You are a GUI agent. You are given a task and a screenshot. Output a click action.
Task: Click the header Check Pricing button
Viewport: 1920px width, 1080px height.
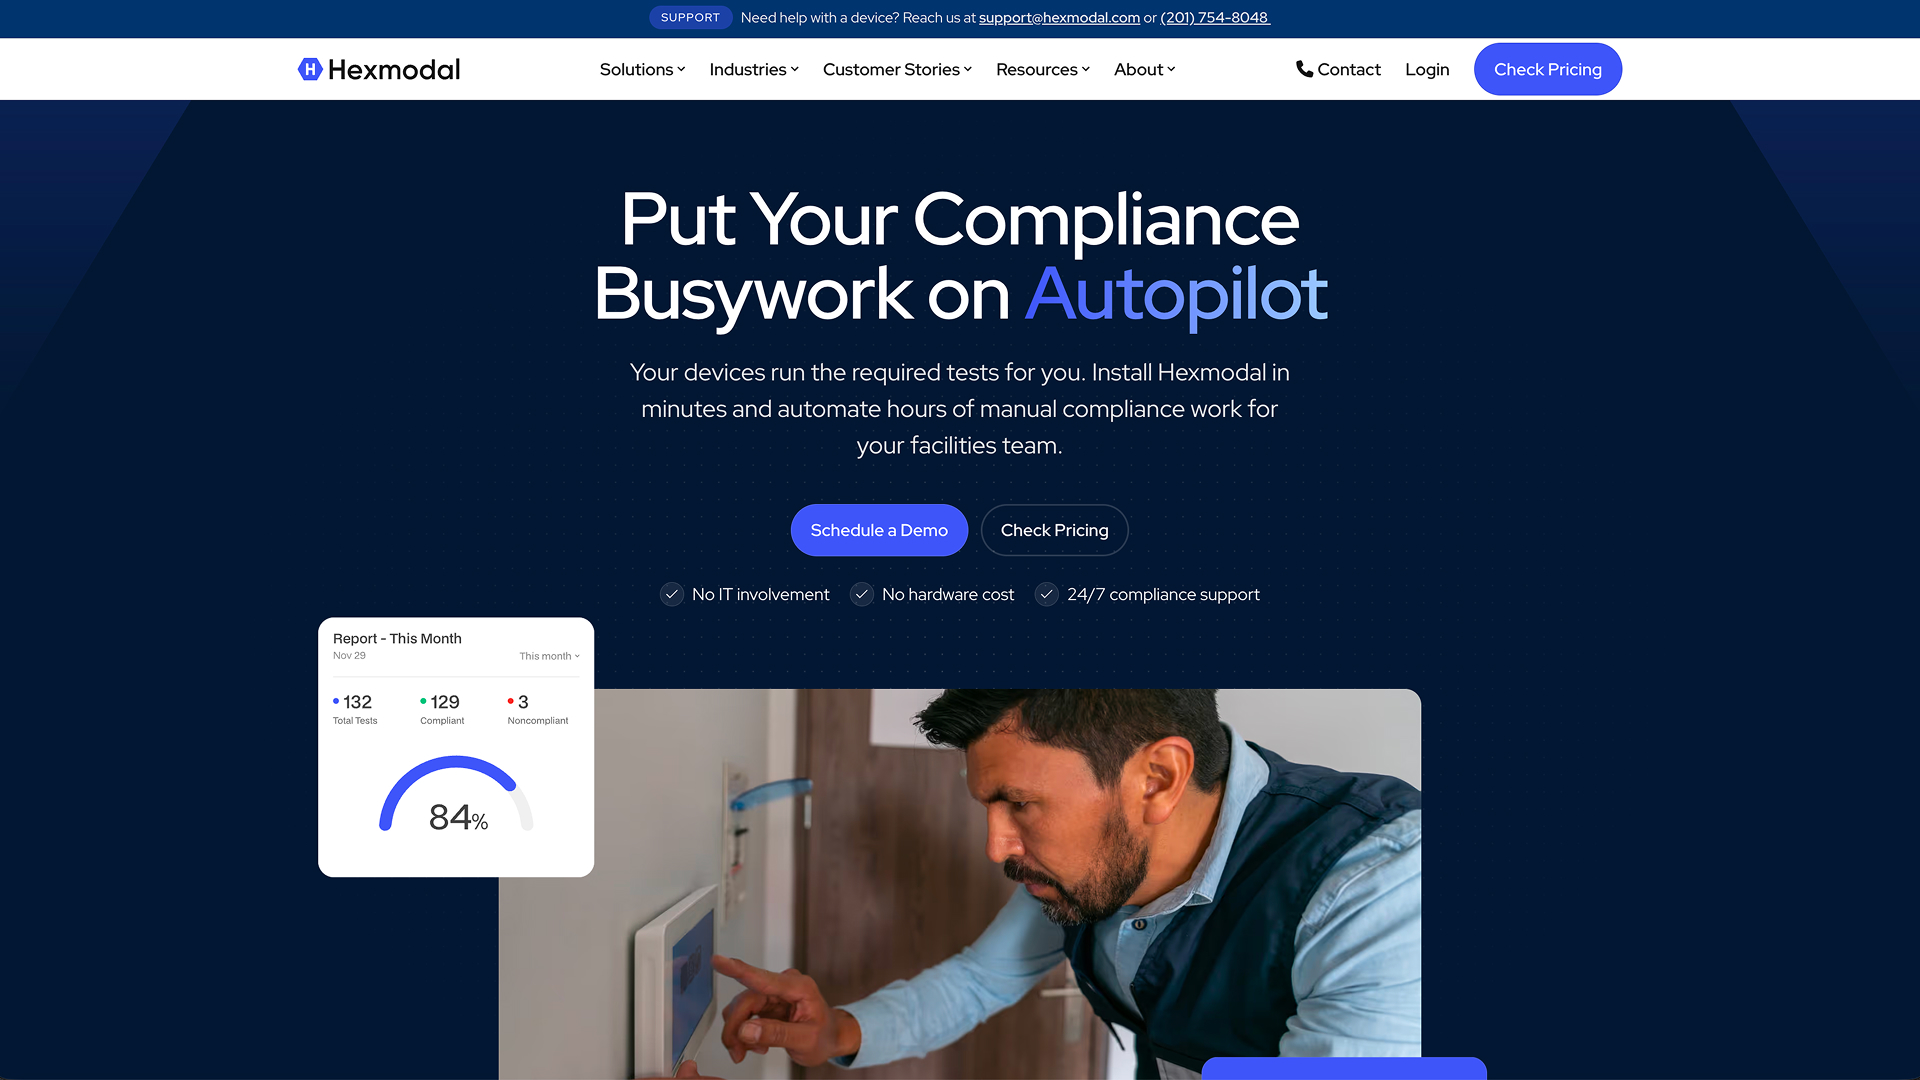(x=1548, y=69)
